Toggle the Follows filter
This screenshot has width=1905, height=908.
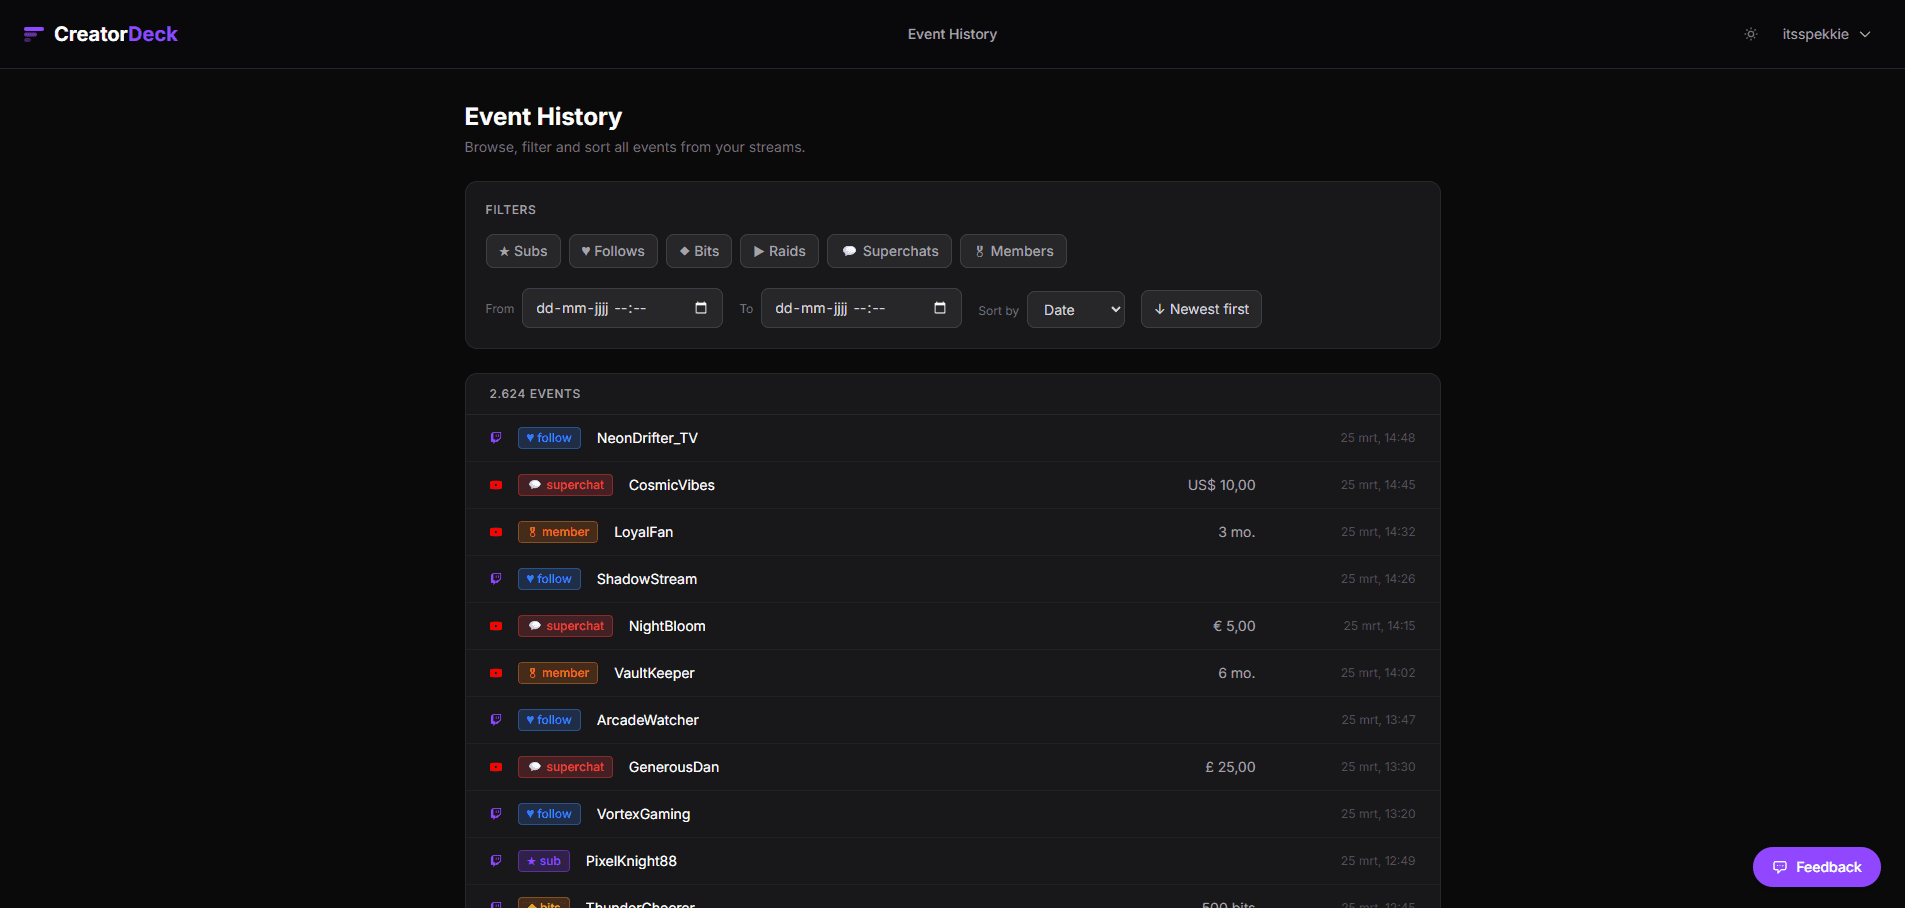point(613,251)
